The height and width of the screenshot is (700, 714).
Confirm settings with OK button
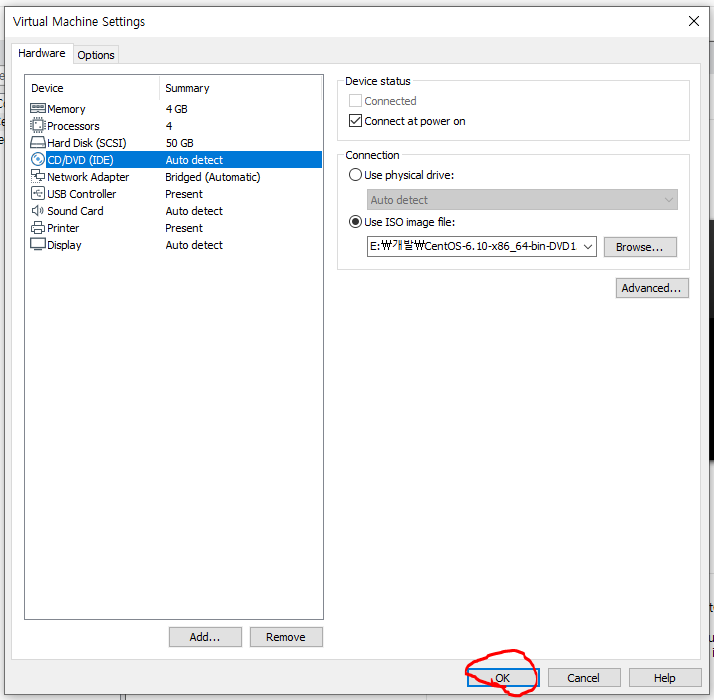503,678
